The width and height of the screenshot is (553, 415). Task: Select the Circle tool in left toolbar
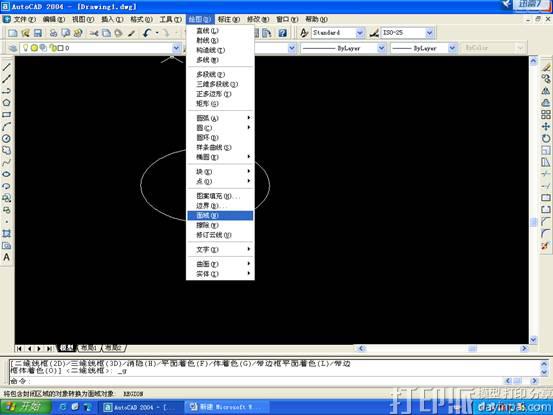coord(6,139)
